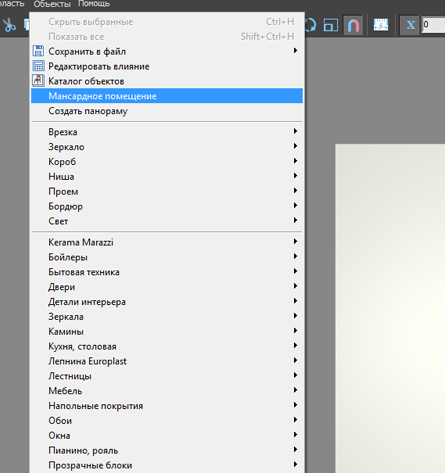This screenshot has height=473, width=445.
Task: Open the Двери category submenu
Action: click(167, 286)
